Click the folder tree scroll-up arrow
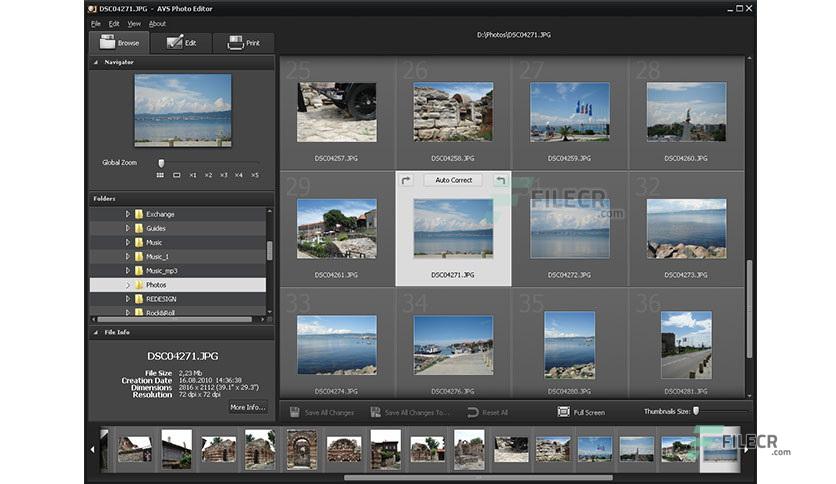 click(269, 211)
